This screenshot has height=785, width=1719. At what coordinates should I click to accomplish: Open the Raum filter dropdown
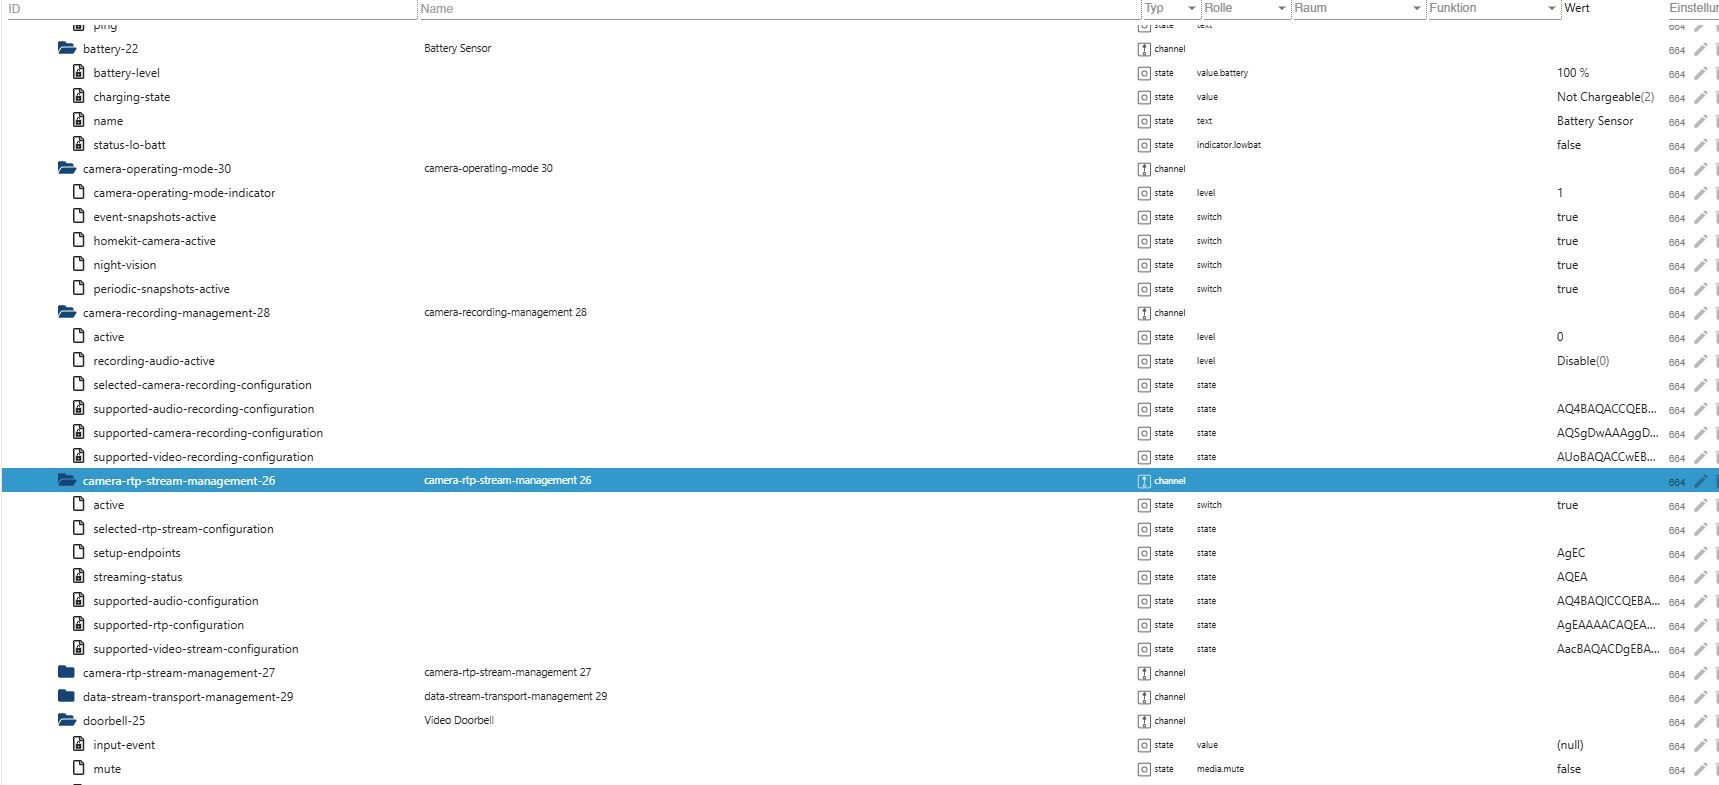[x=1358, y=8]
